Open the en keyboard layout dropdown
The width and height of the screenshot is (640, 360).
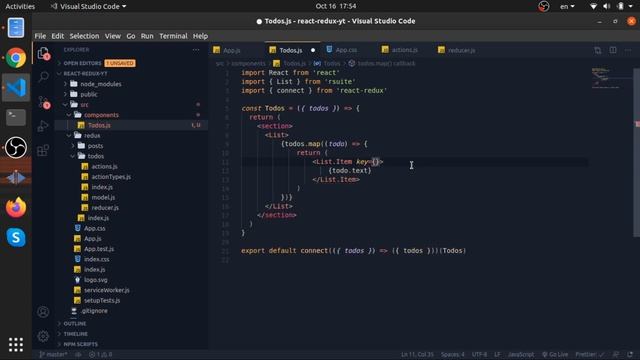[x=567, y=6]
